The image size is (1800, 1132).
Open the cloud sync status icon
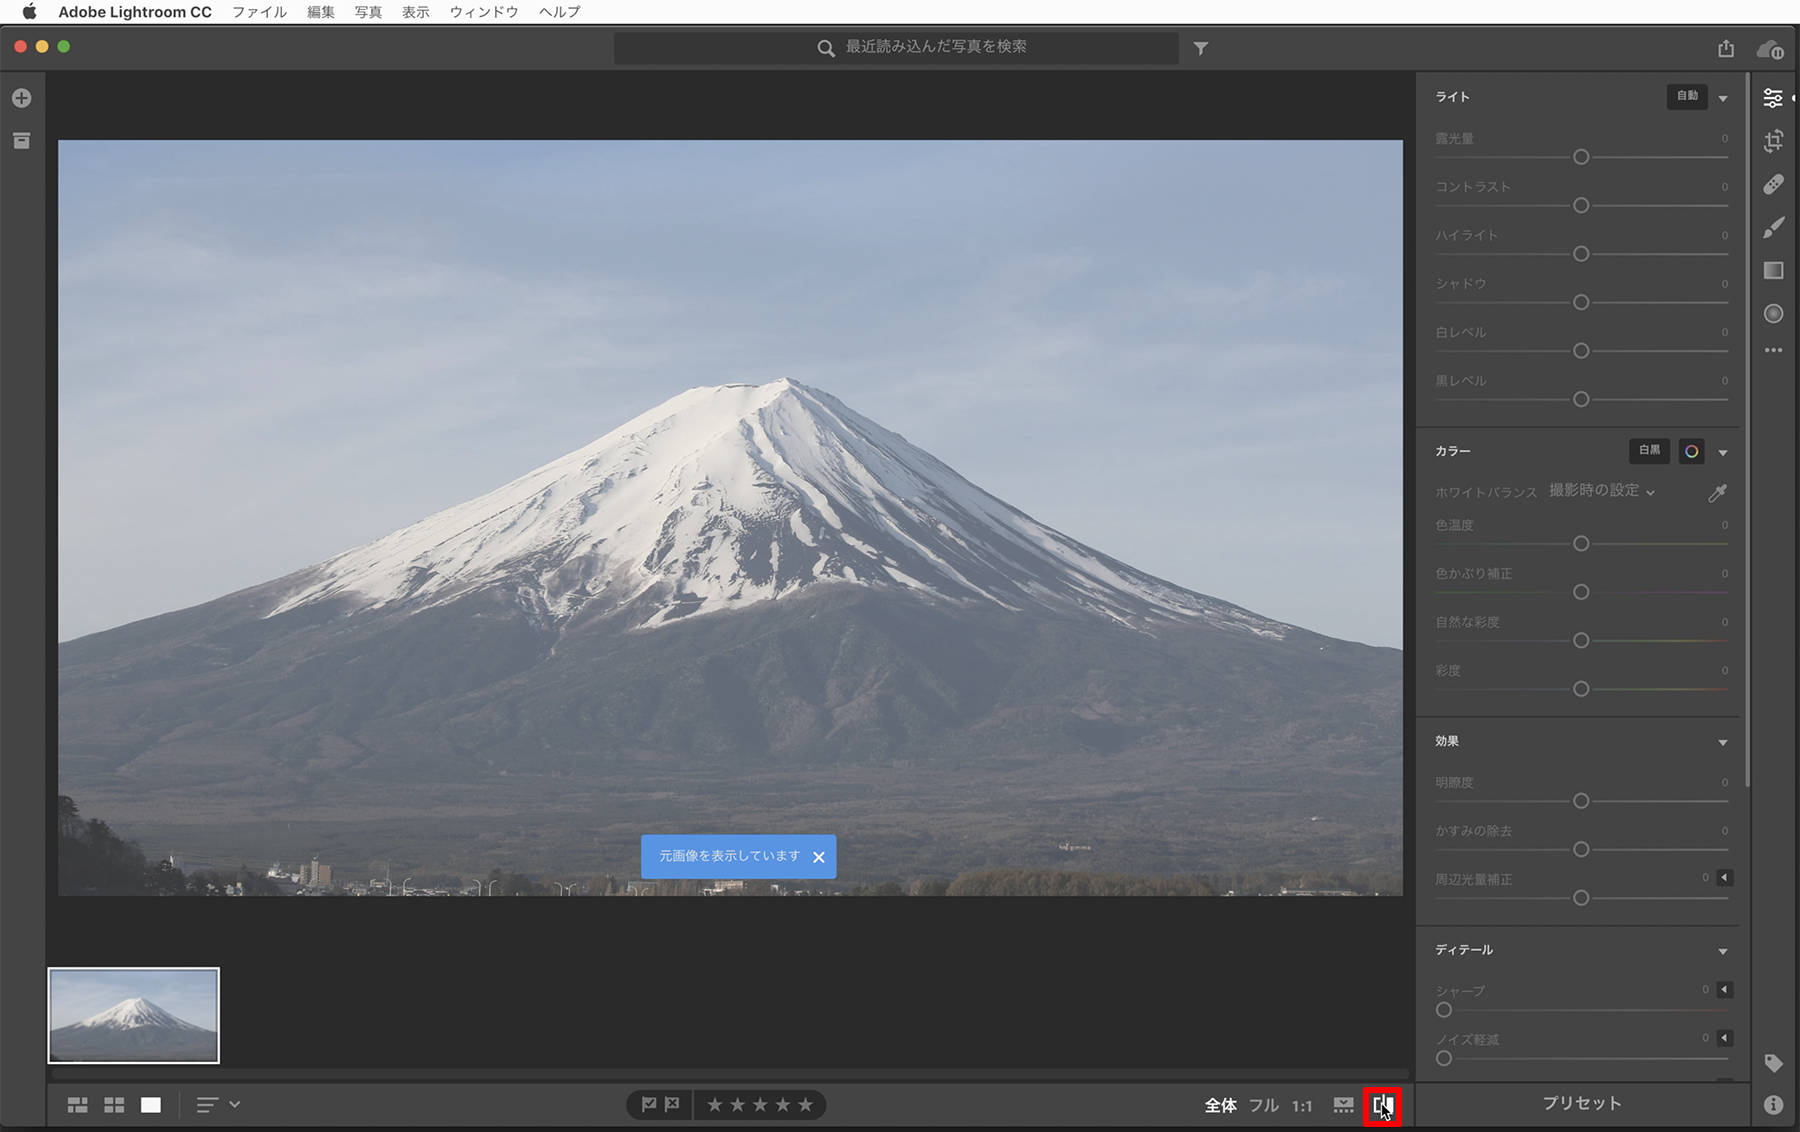1770,49
